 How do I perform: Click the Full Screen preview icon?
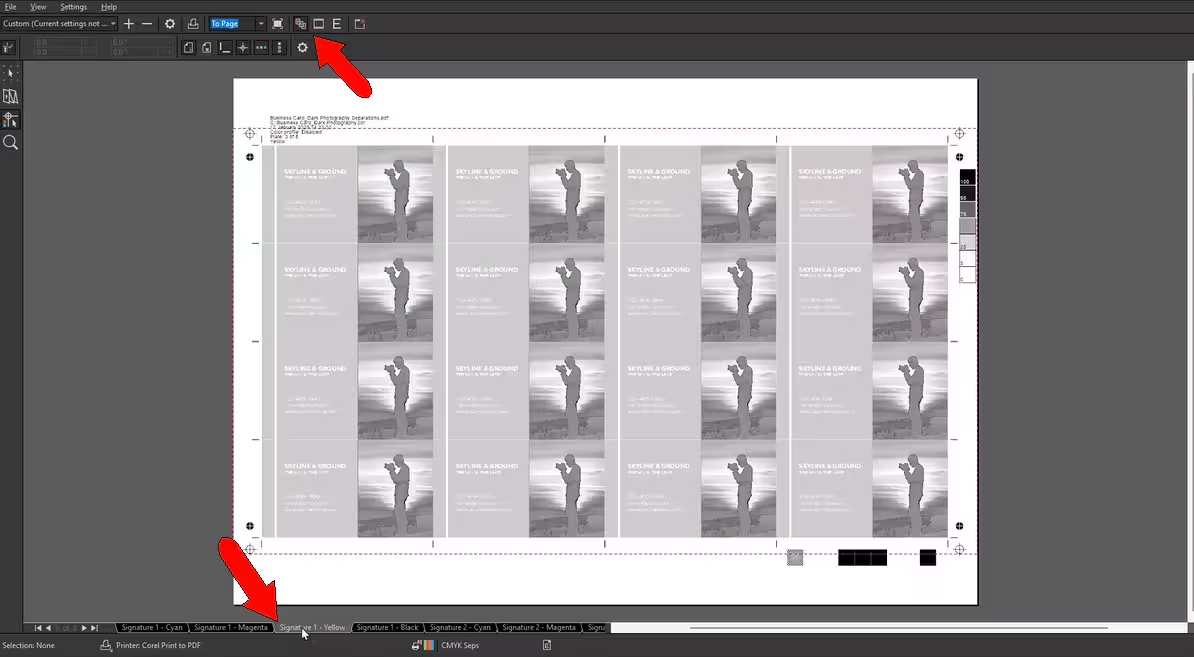(x=278, y=23)
